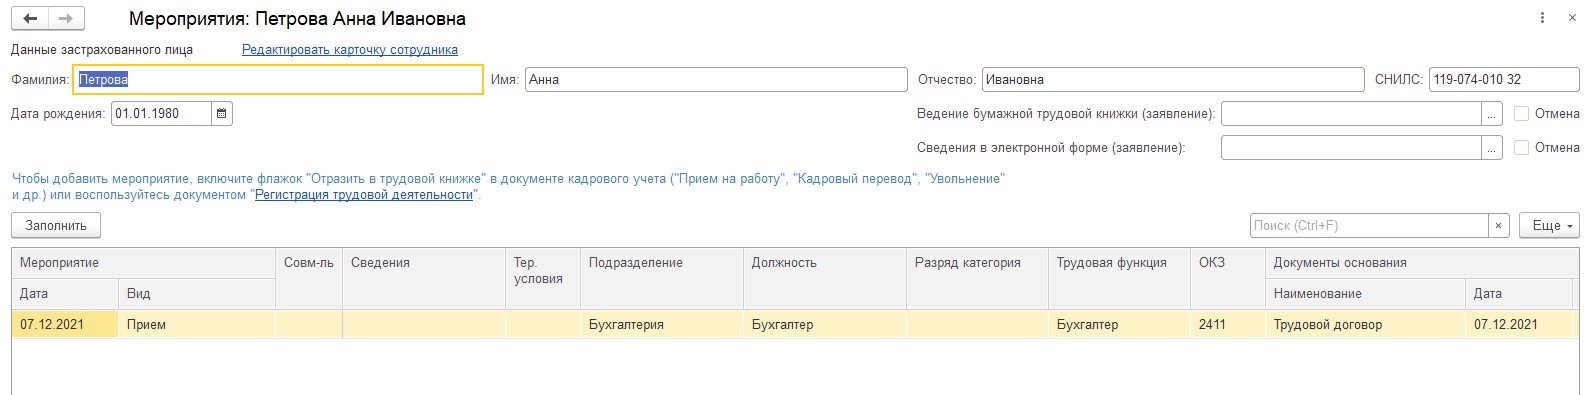Click the Совм-ль column header
The height and width of the screenshot is (395, 1595).
pos(309,278)
